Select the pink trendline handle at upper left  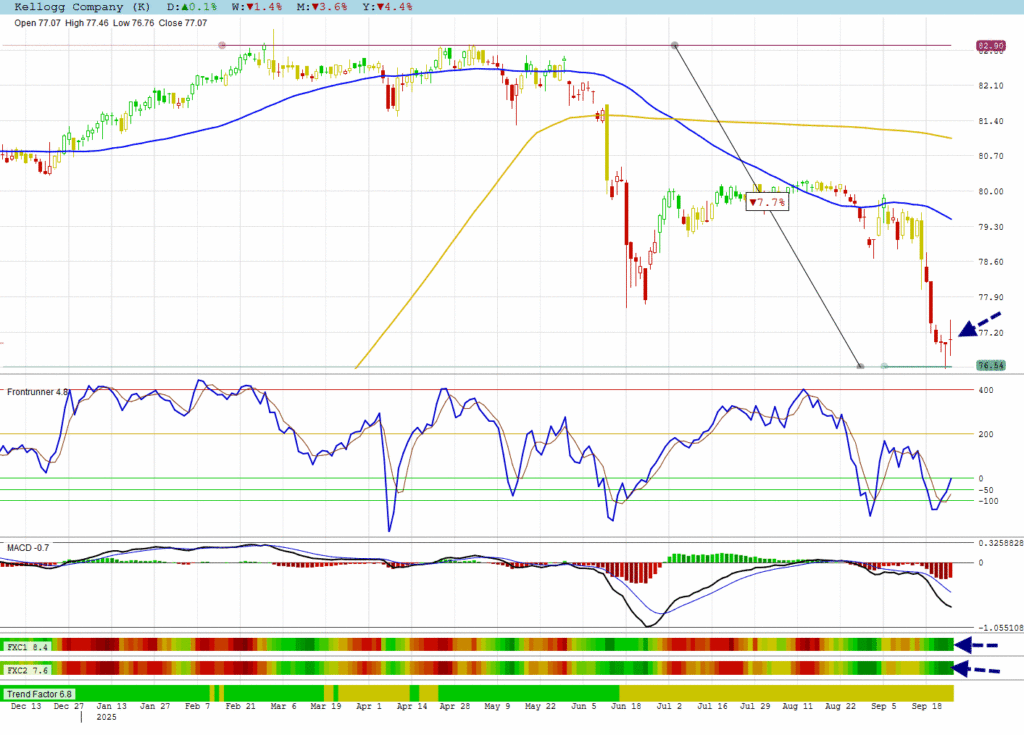click(222, 45)
